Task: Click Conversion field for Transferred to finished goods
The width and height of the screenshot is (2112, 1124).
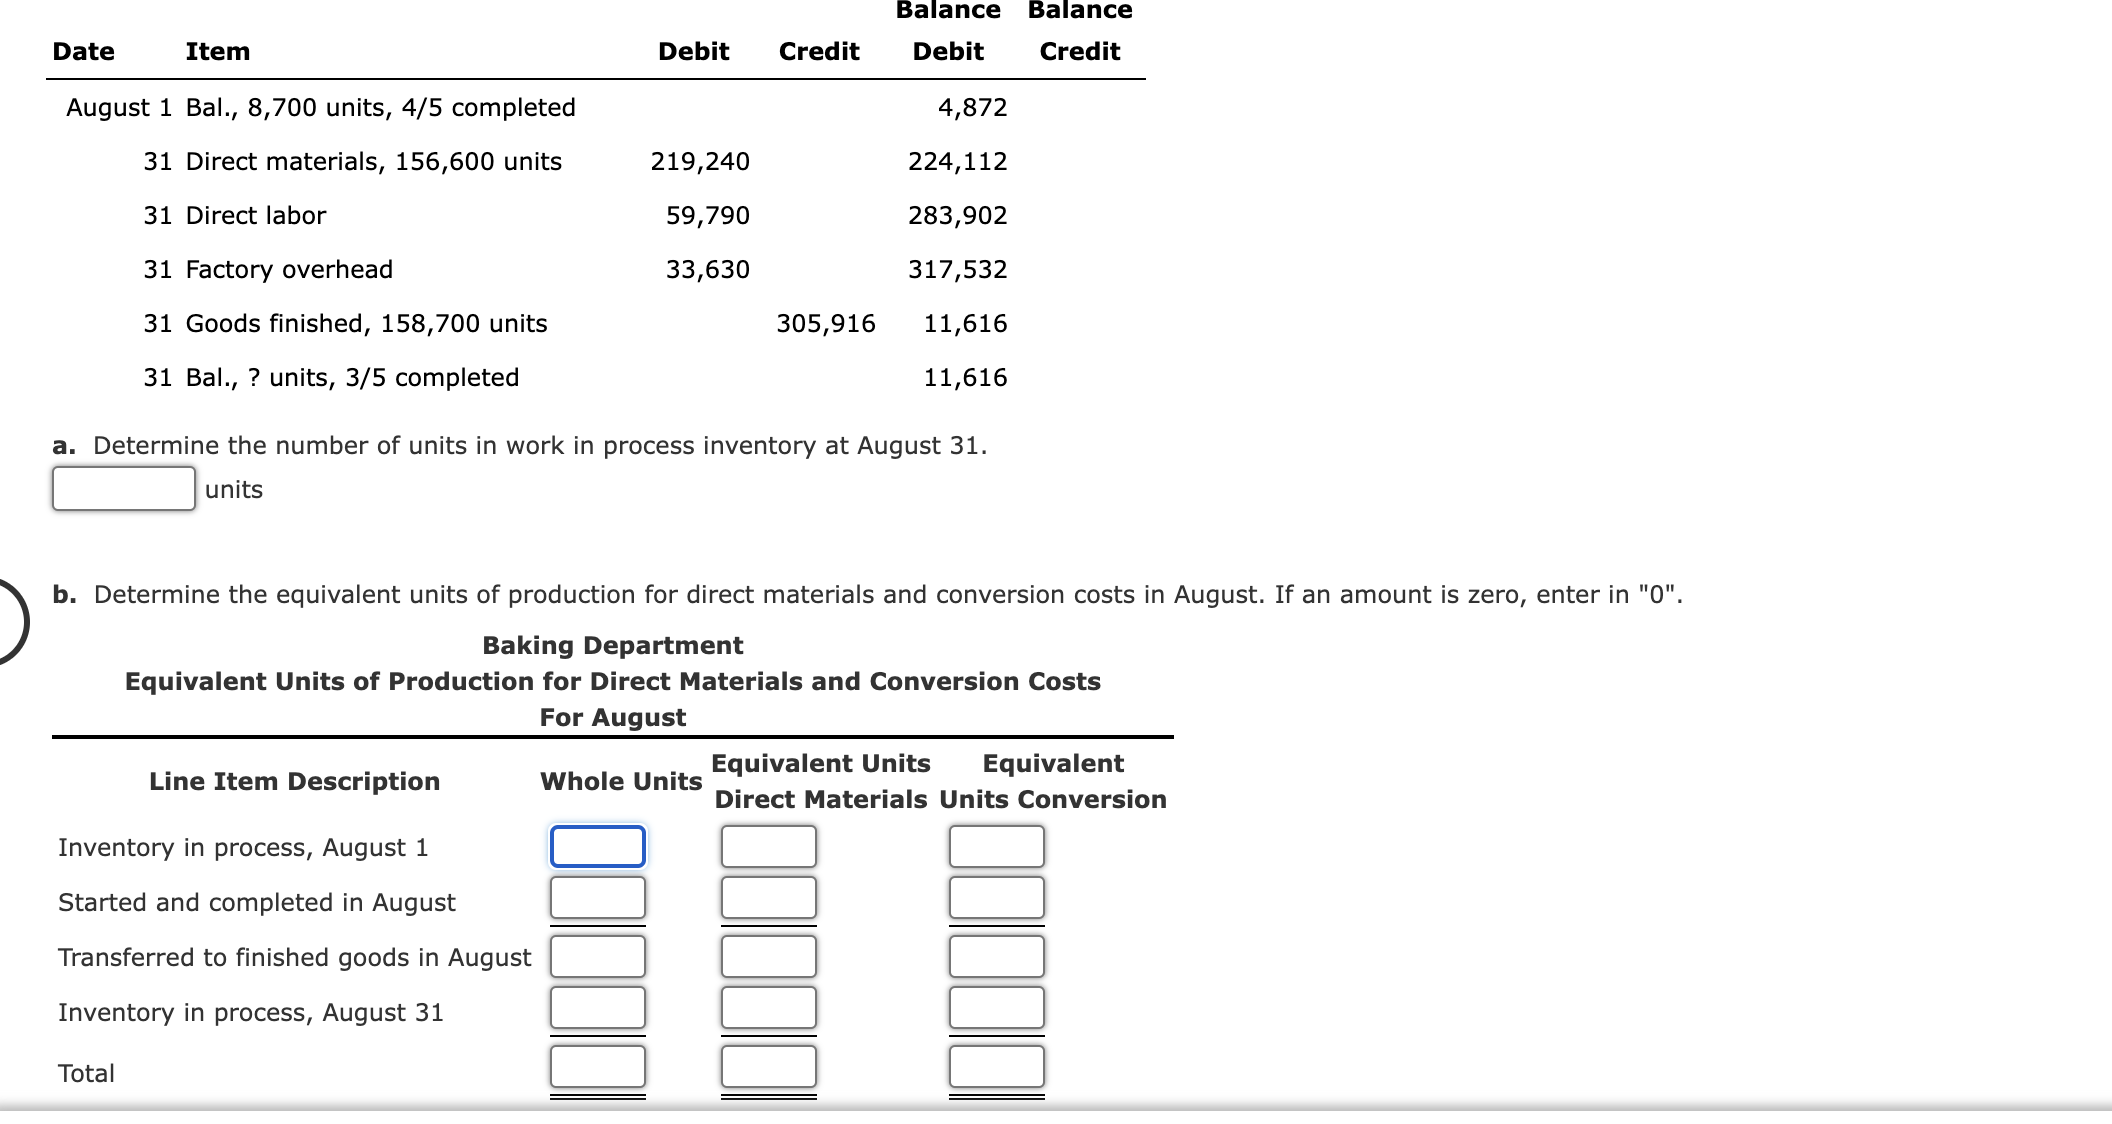Action: 995,955
